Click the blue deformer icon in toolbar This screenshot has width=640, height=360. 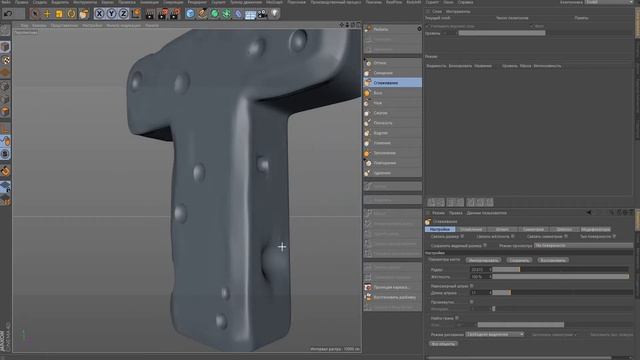(238, 14)
